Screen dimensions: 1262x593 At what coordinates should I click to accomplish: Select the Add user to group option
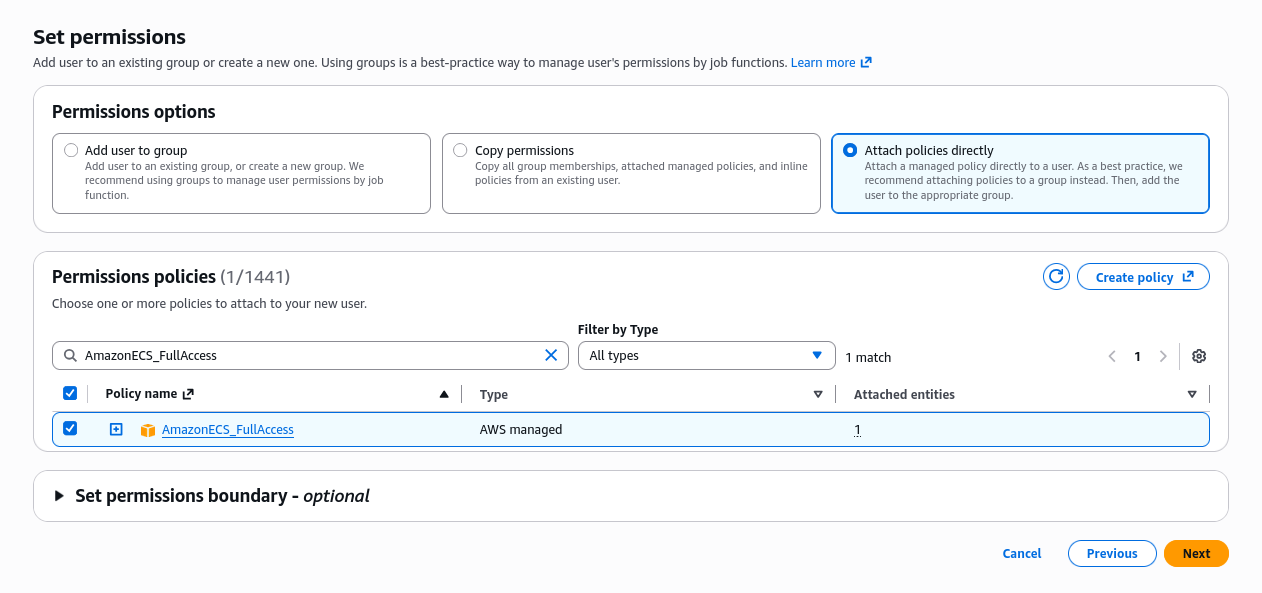point(71,148)
